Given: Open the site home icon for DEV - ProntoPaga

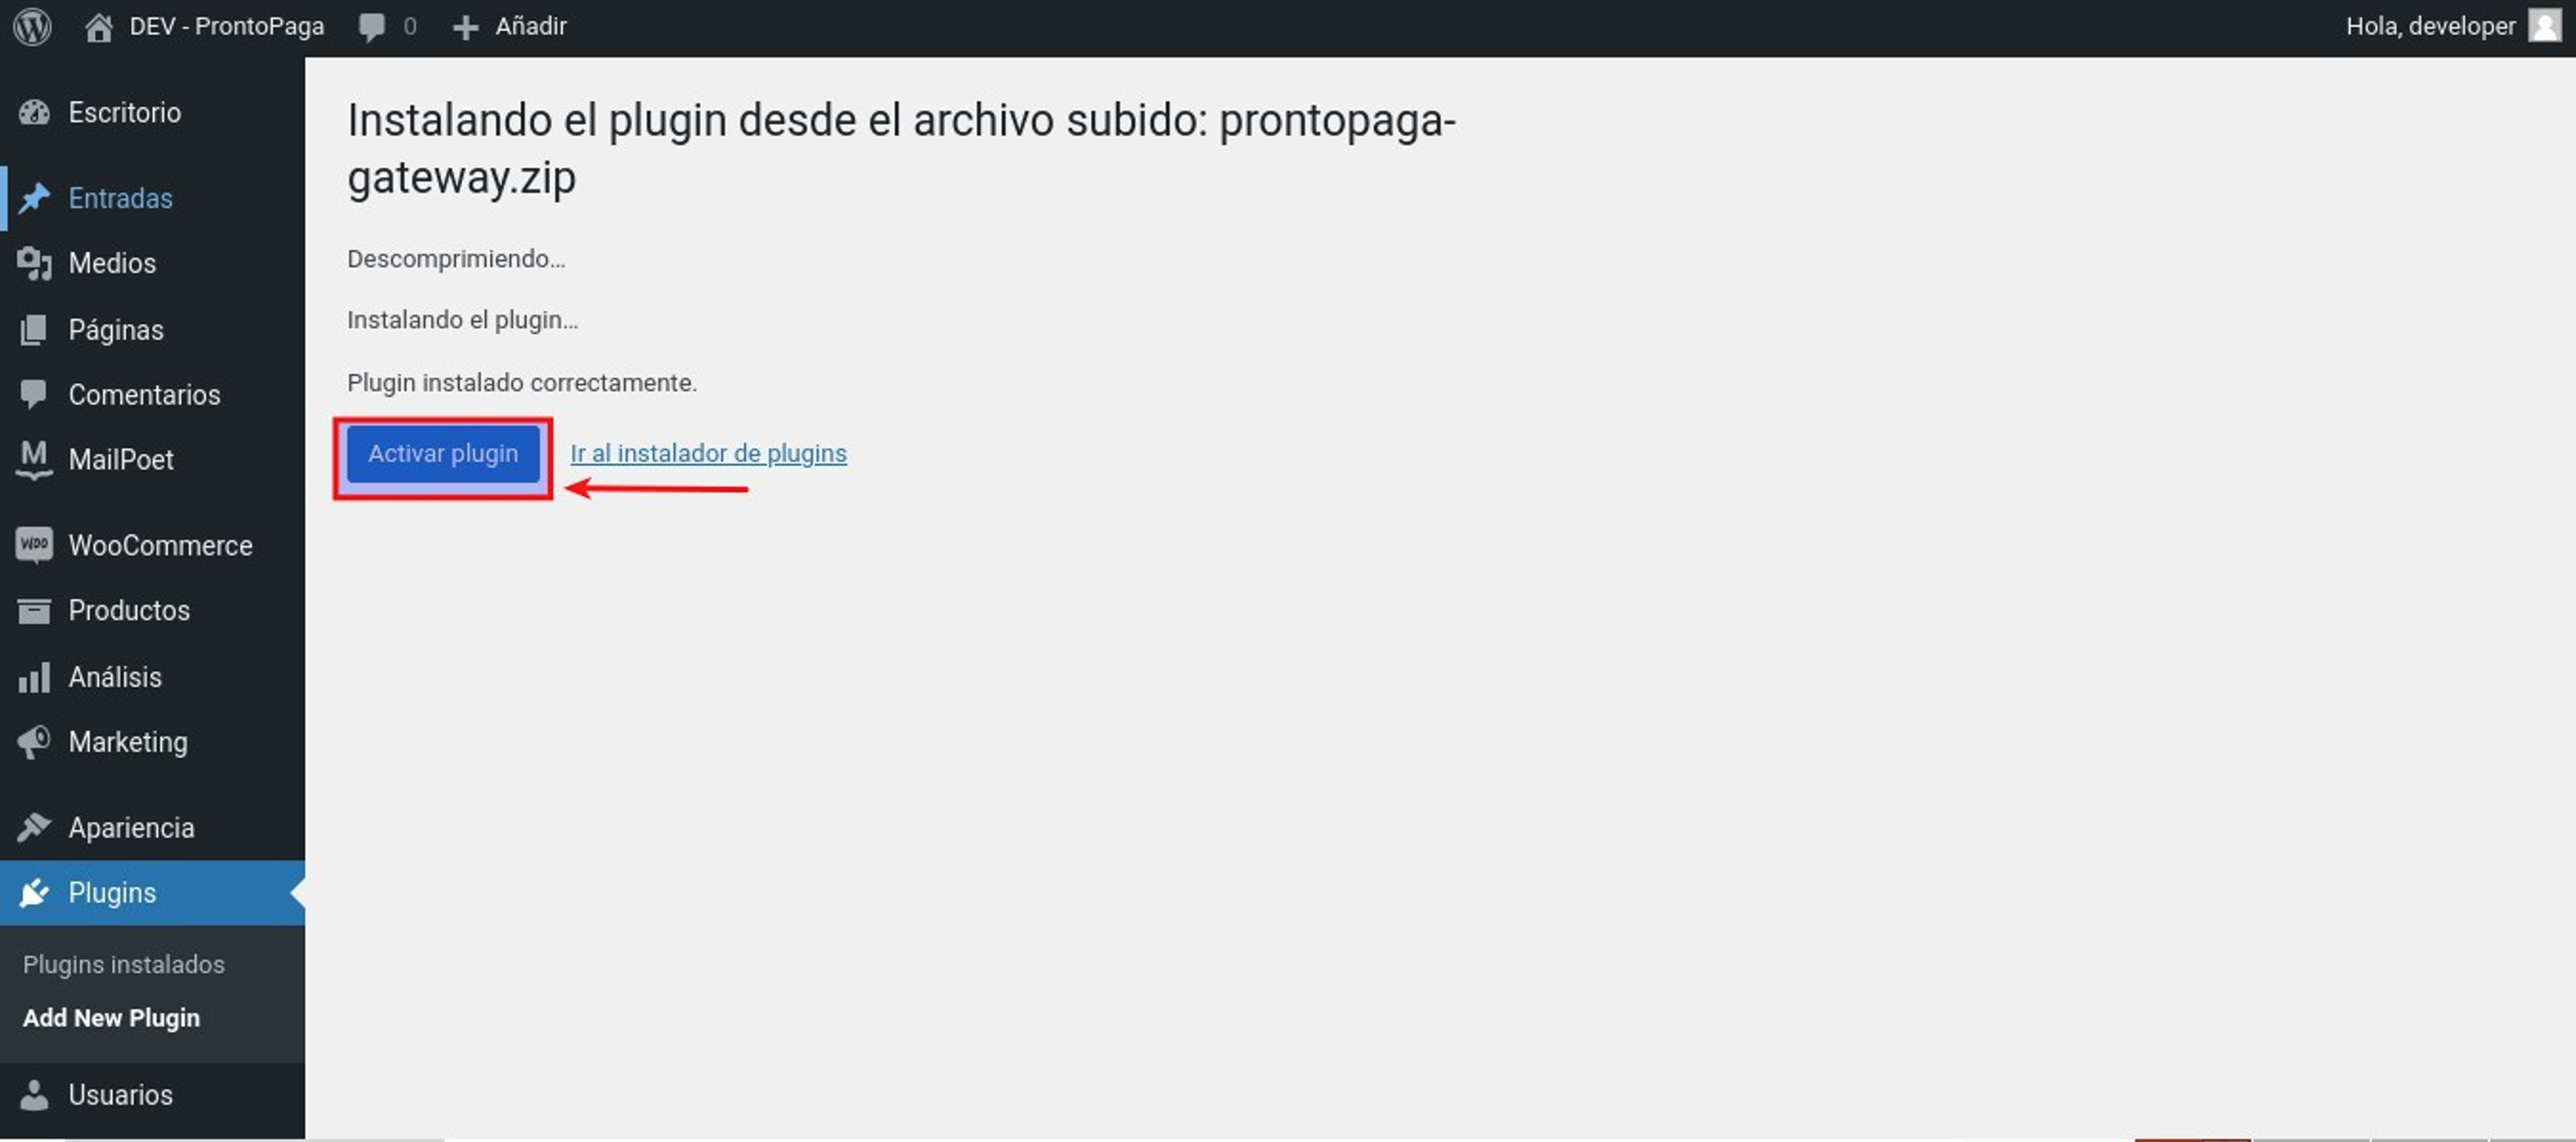Looking at the screenshot, I should click(98, 26).
